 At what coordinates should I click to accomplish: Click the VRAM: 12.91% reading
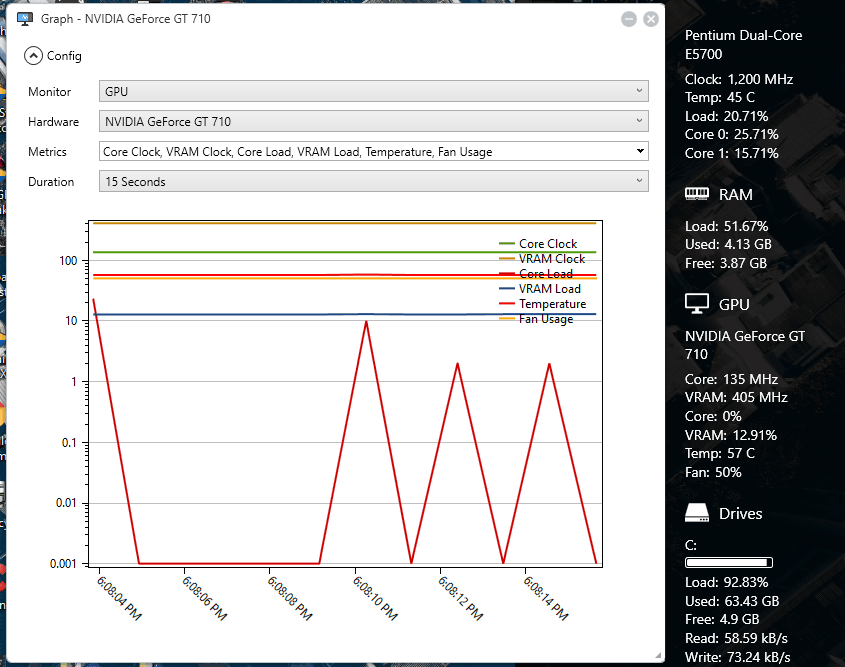point(731,435)
